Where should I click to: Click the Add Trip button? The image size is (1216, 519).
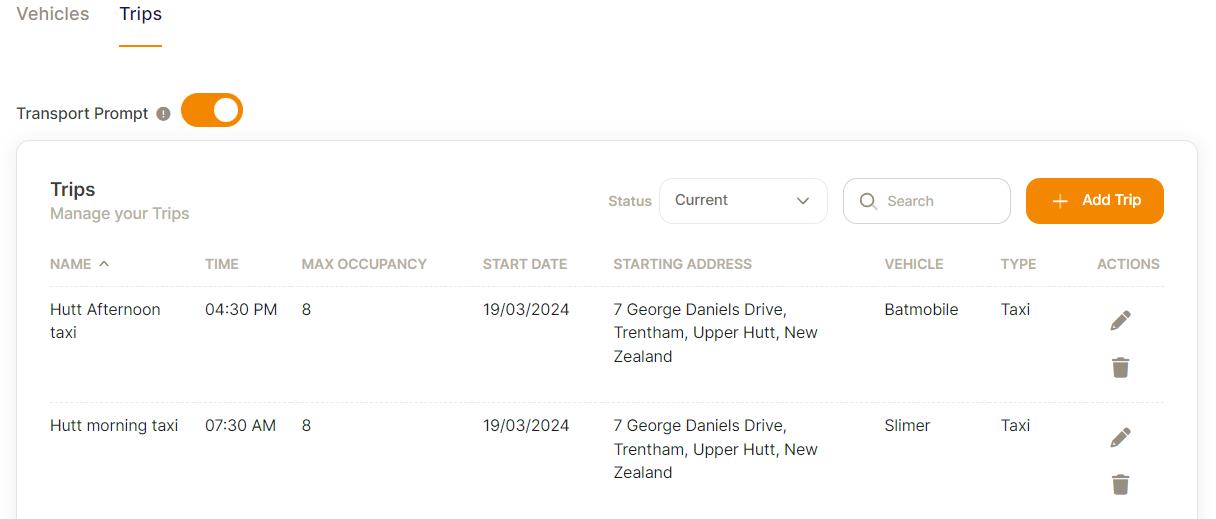point(1095,201)
